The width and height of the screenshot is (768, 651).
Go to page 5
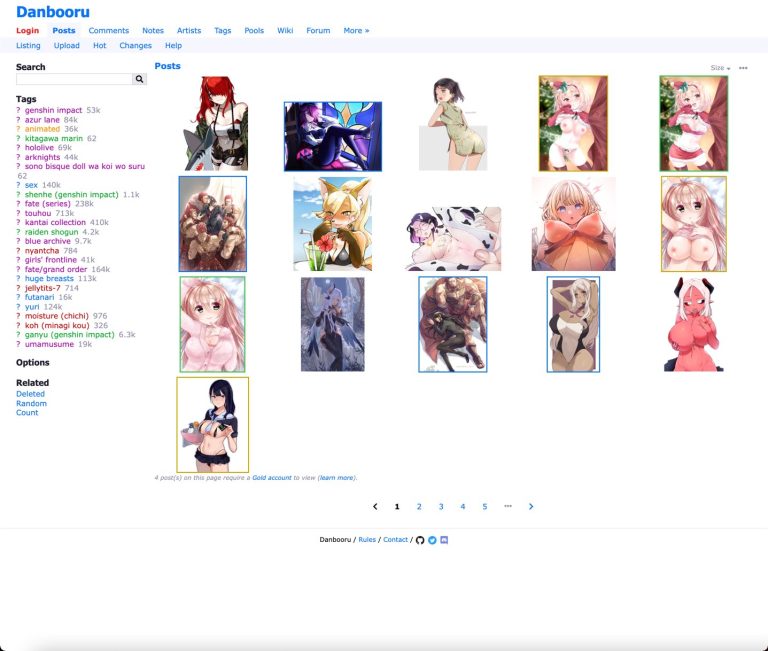tap(485, 506)
